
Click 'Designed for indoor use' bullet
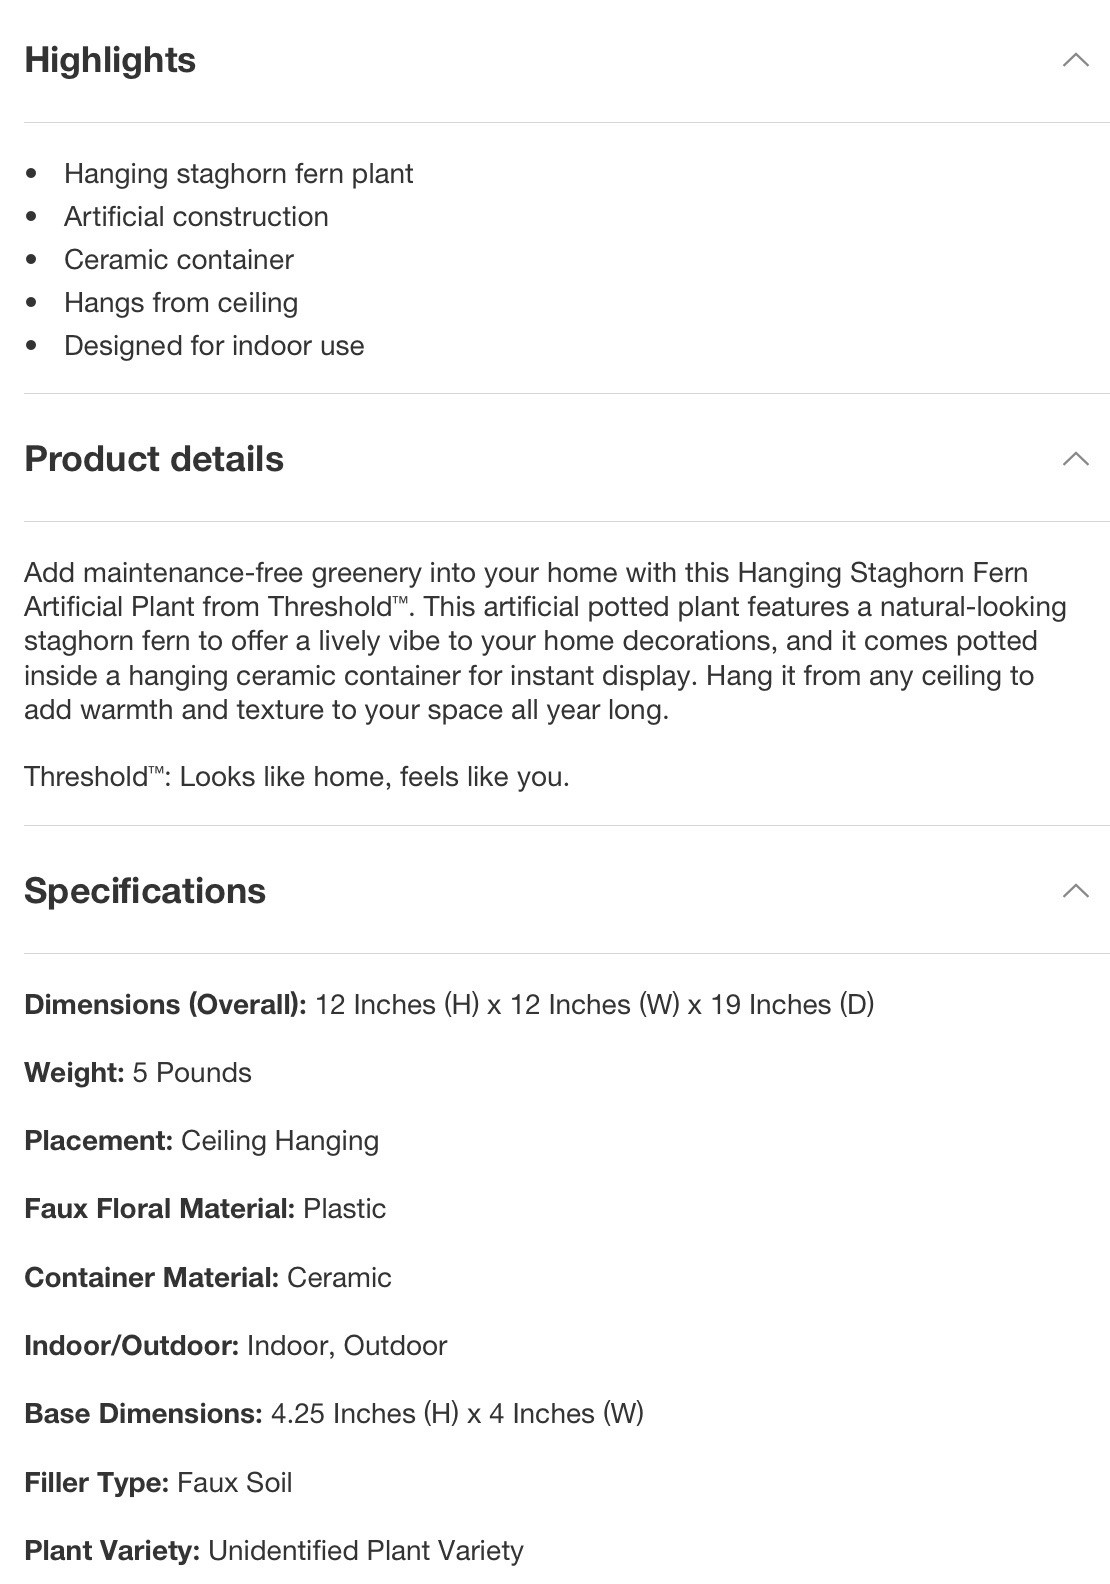point(214,346)
